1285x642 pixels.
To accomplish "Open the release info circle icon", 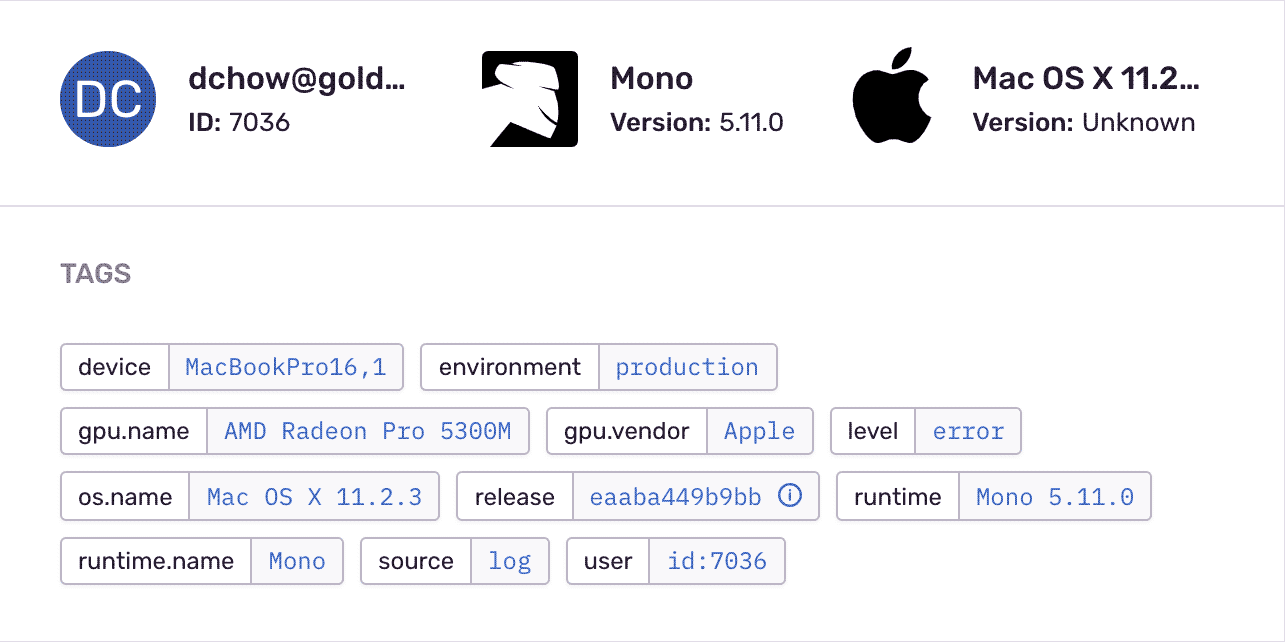I will click(790, 496).
